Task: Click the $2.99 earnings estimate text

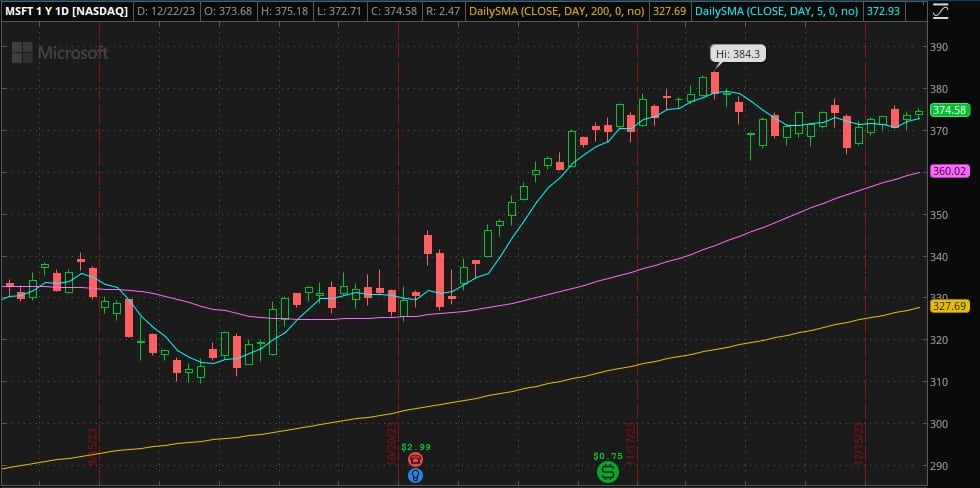Action: click(x=416, y=447)
